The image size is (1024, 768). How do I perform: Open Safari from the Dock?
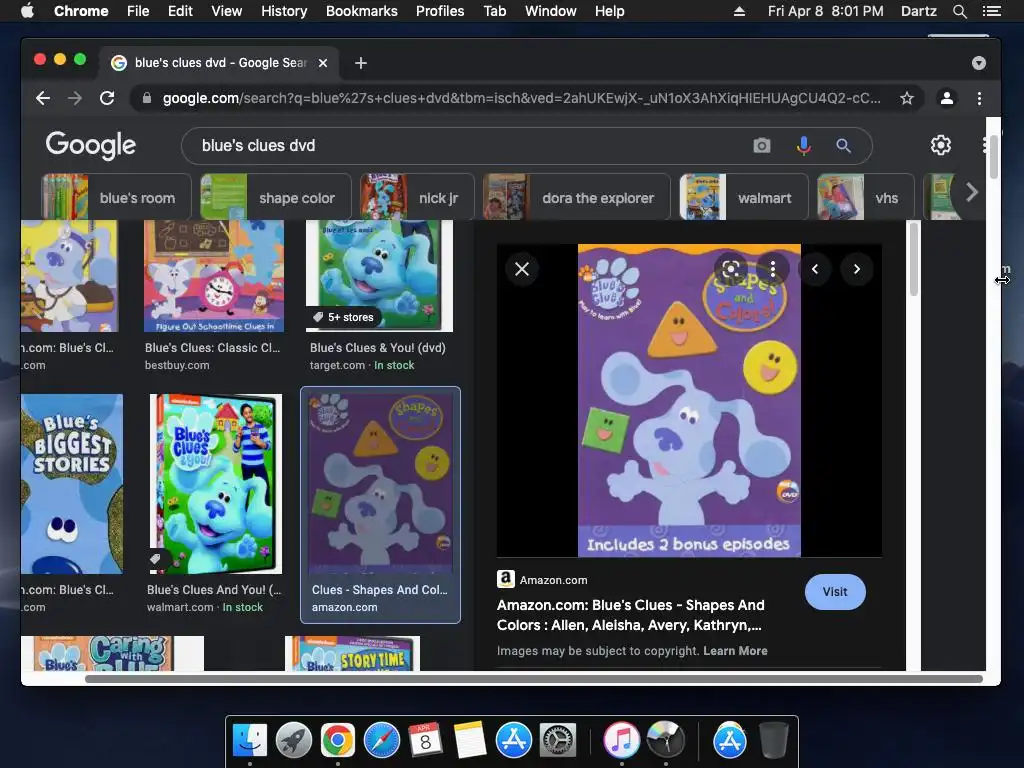tap(382, 740)
